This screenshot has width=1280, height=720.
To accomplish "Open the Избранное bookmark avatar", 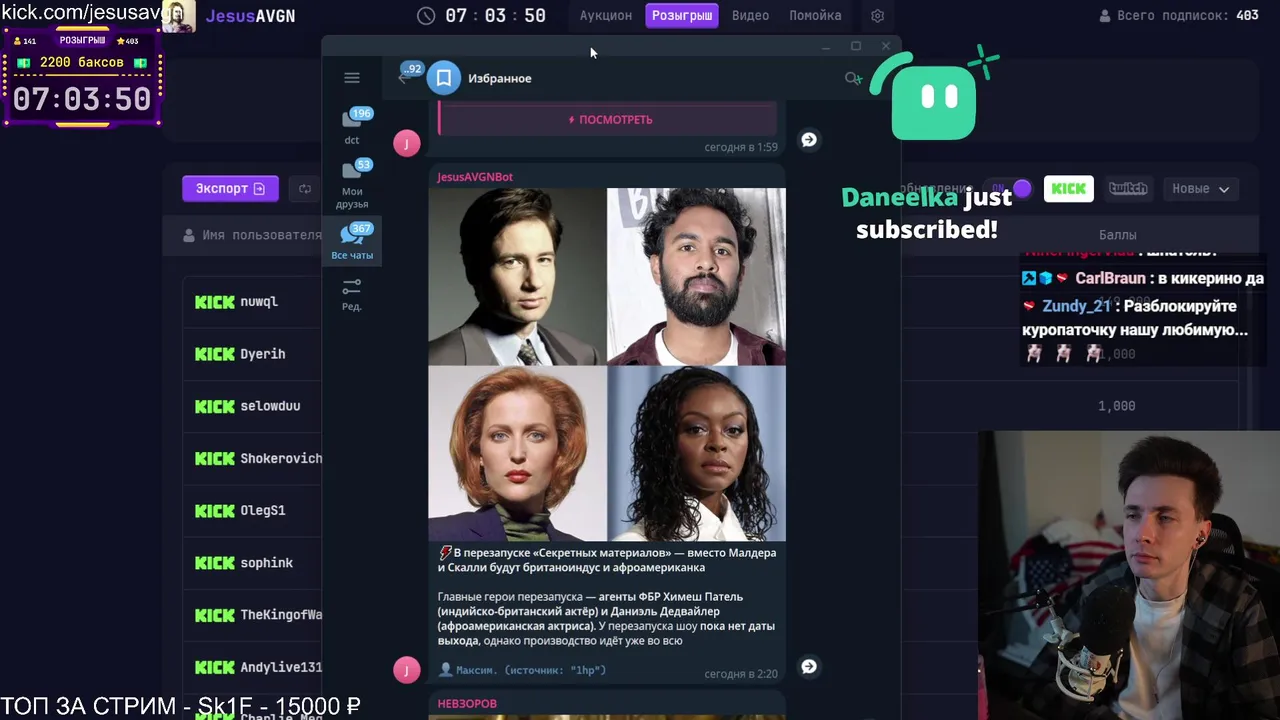I will pyautogui.click(x=444, y=78).
